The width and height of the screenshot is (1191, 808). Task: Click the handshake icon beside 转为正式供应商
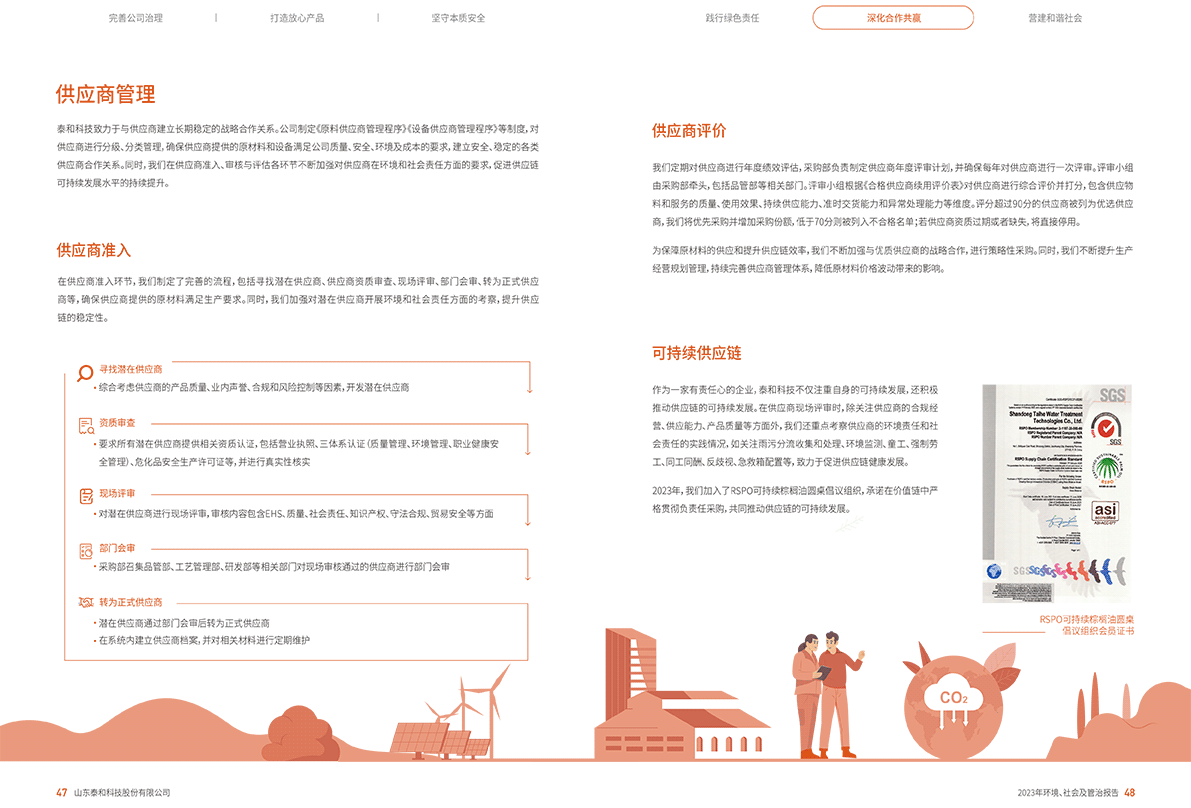pos(86,603)
